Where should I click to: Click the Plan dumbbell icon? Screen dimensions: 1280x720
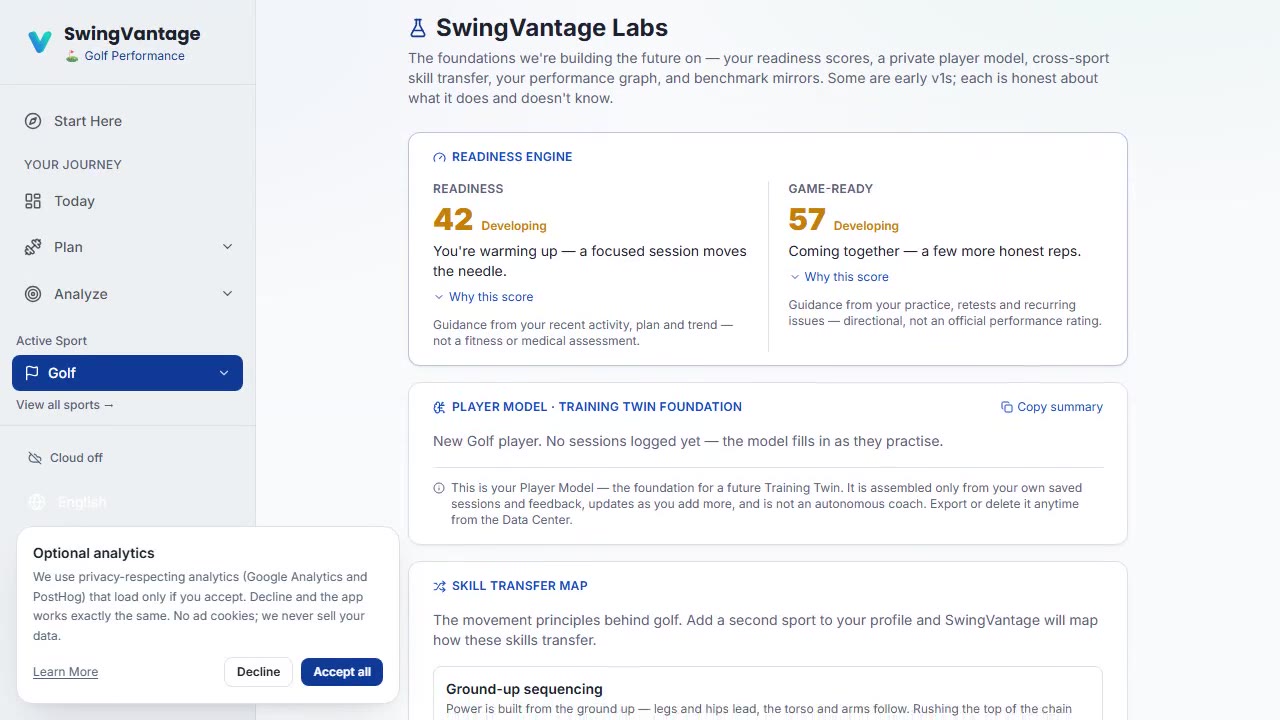click(x=33, y=247)
